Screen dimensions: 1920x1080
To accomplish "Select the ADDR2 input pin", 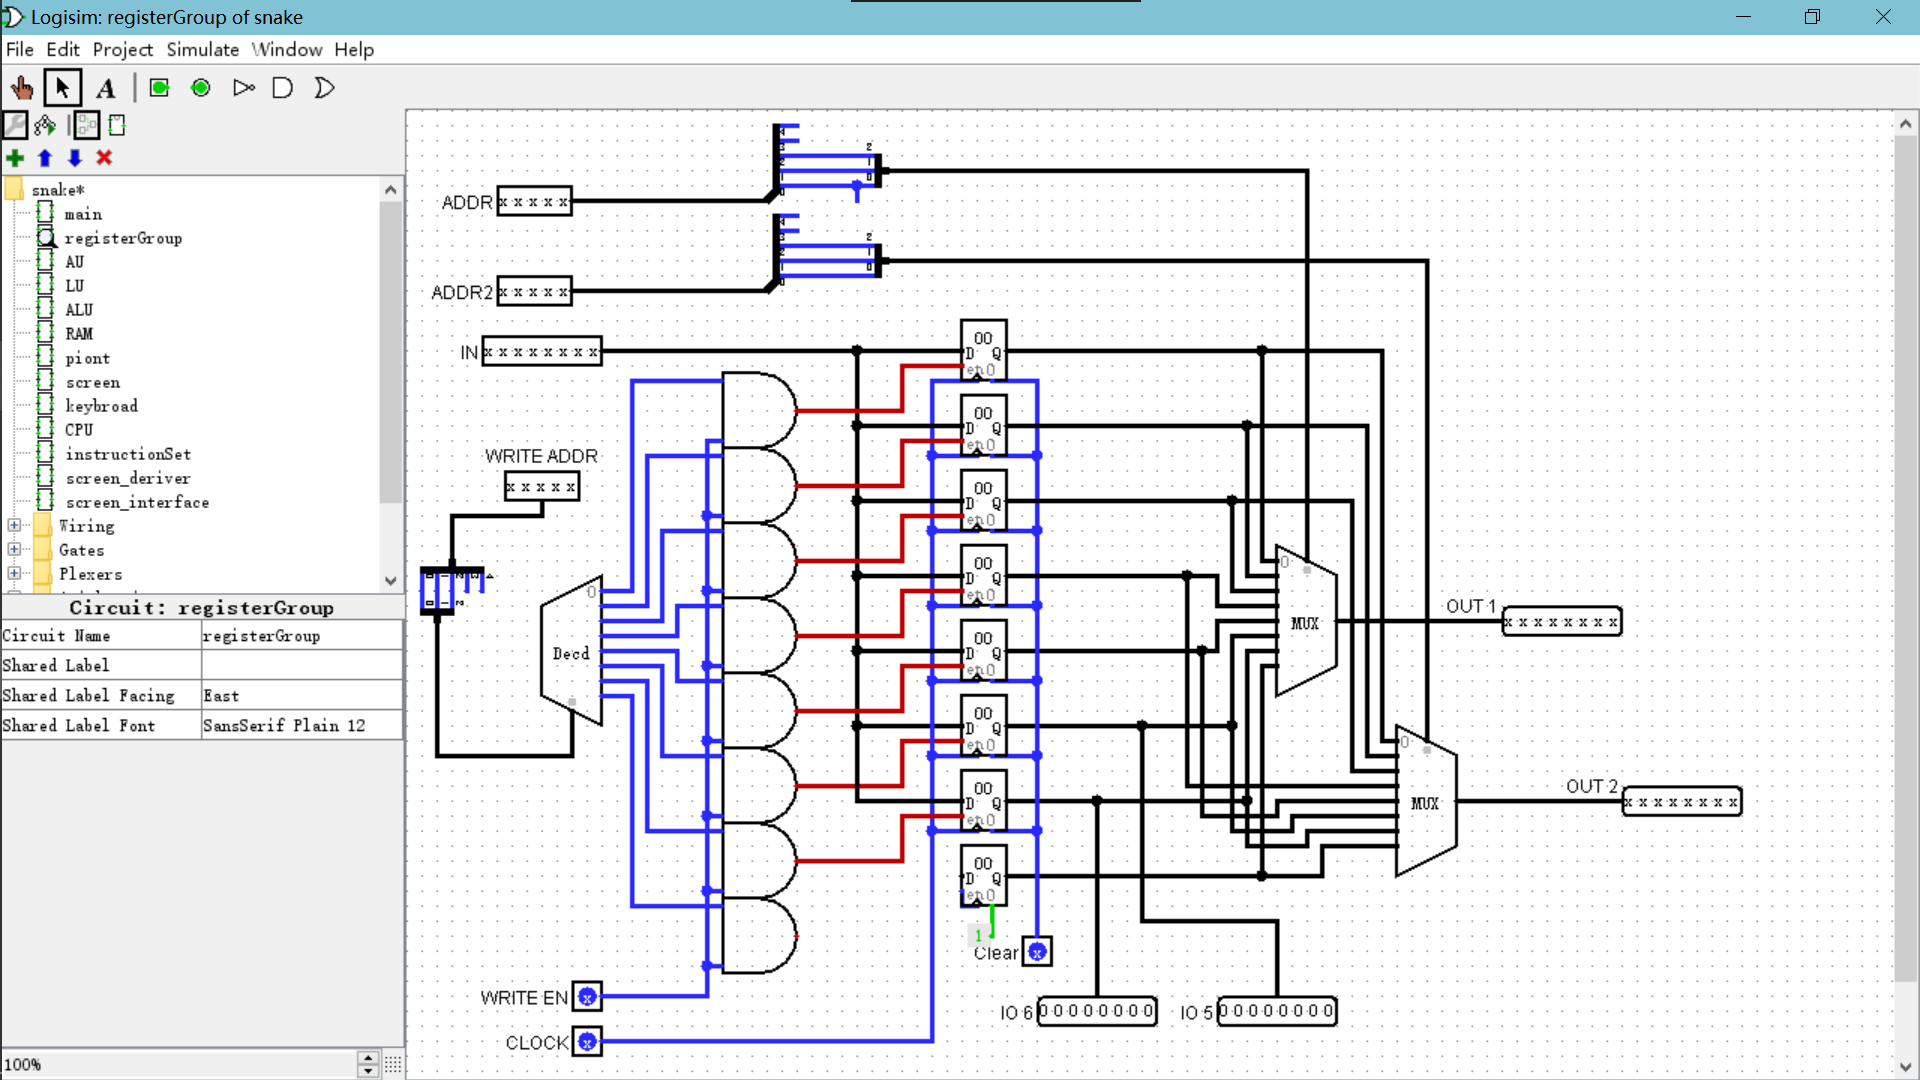I will [x=534, y=292].
